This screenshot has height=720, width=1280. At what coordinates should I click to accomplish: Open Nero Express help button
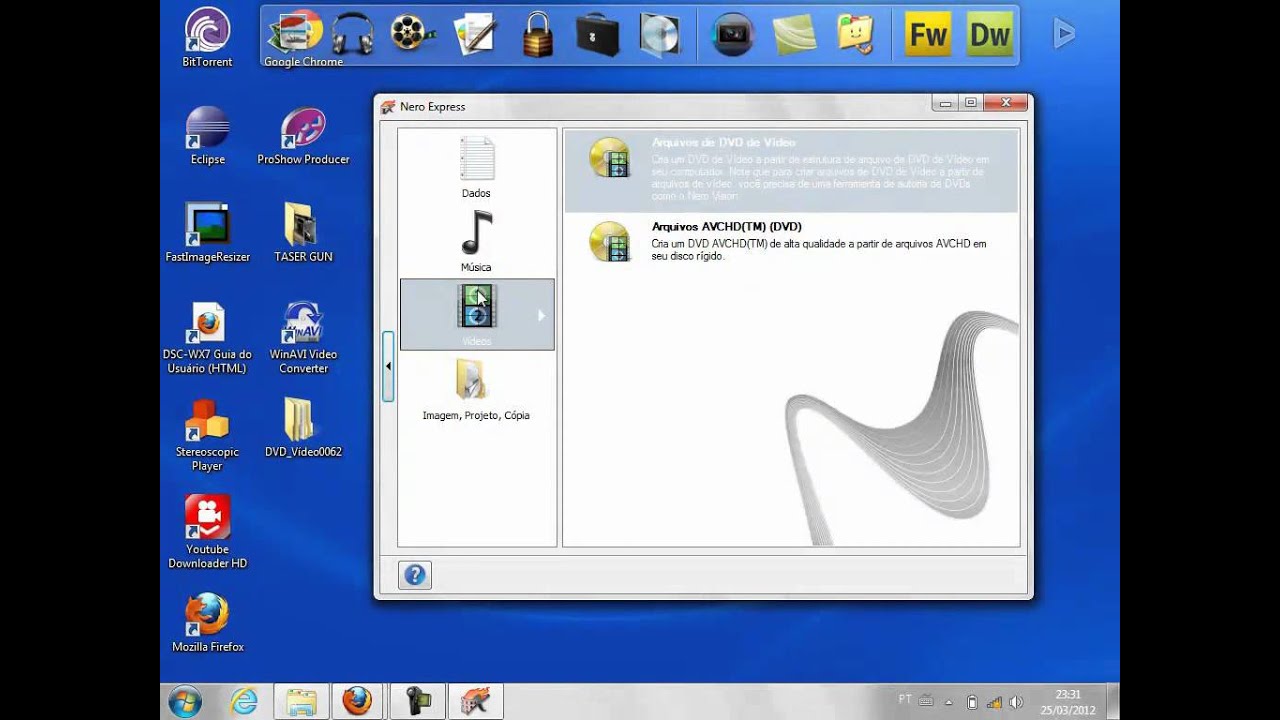click(415, 575)
